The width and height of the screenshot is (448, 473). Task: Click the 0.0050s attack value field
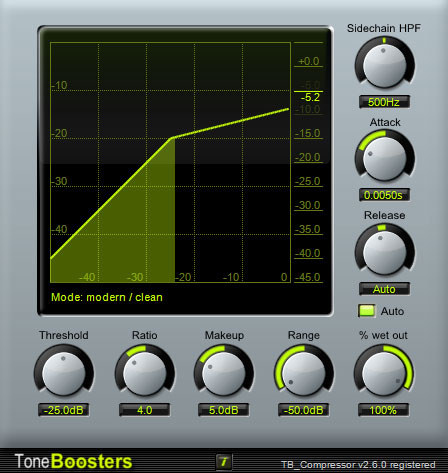384,195
